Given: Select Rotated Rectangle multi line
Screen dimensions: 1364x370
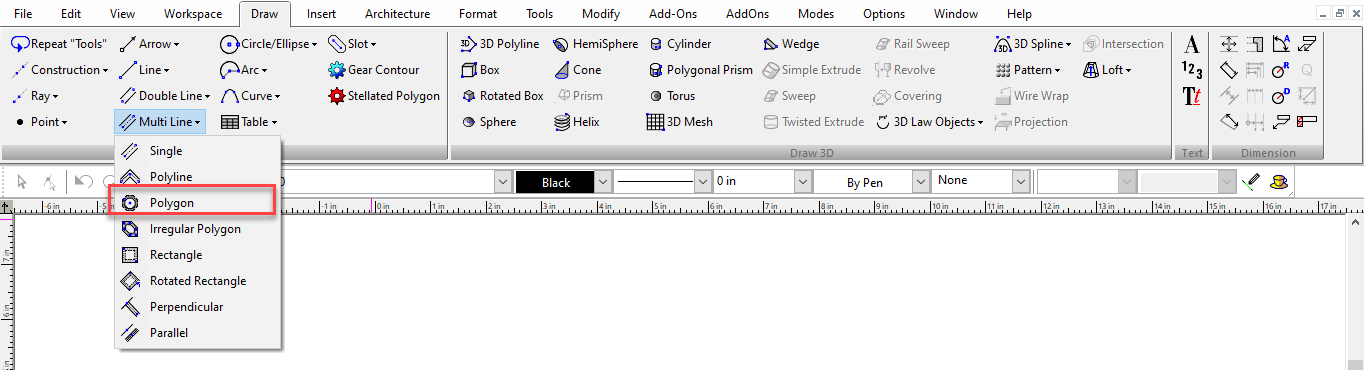Looking at the screenshot, I should pos(198,281).
